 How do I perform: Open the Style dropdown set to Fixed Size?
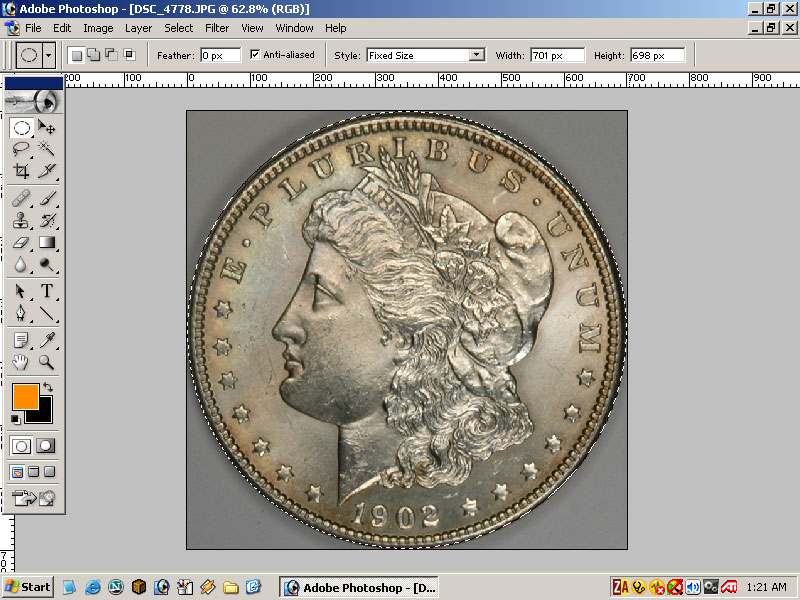coord(424,55)
